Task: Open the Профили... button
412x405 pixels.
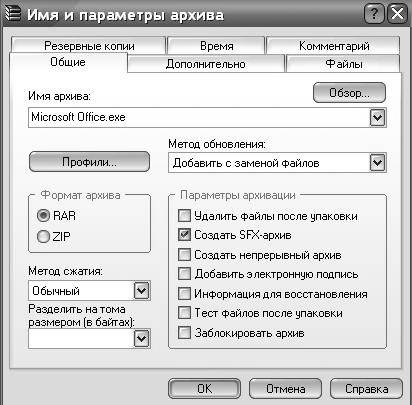Action: tap(89, 162)
